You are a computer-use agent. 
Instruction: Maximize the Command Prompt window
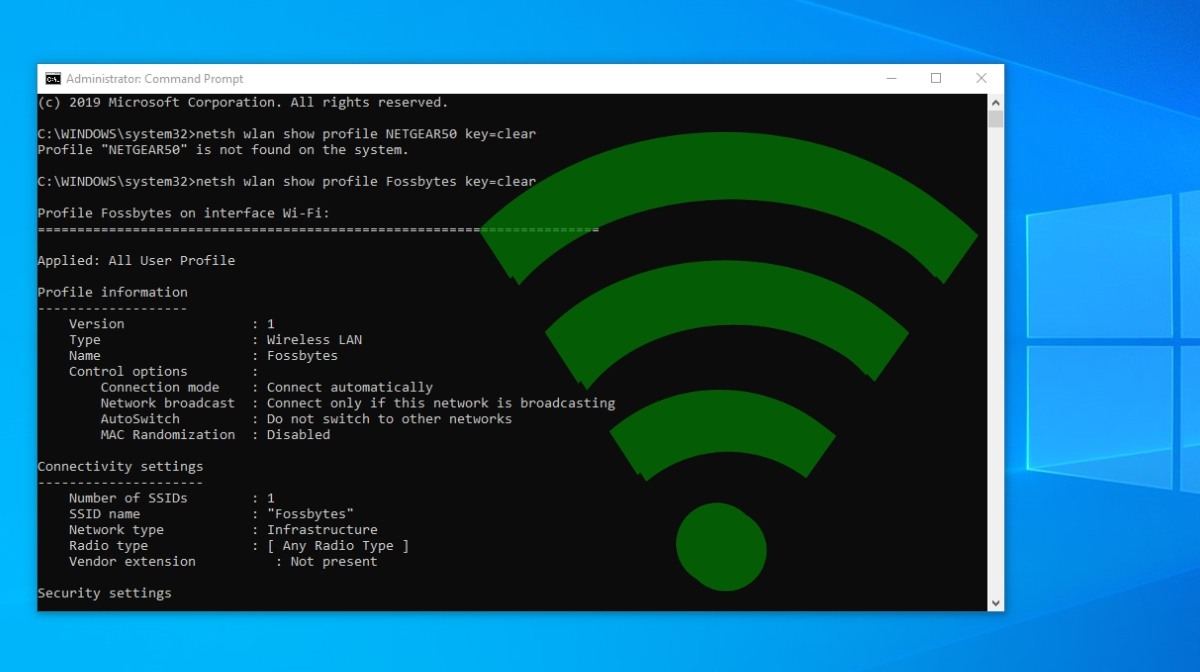tap(937, 78)
